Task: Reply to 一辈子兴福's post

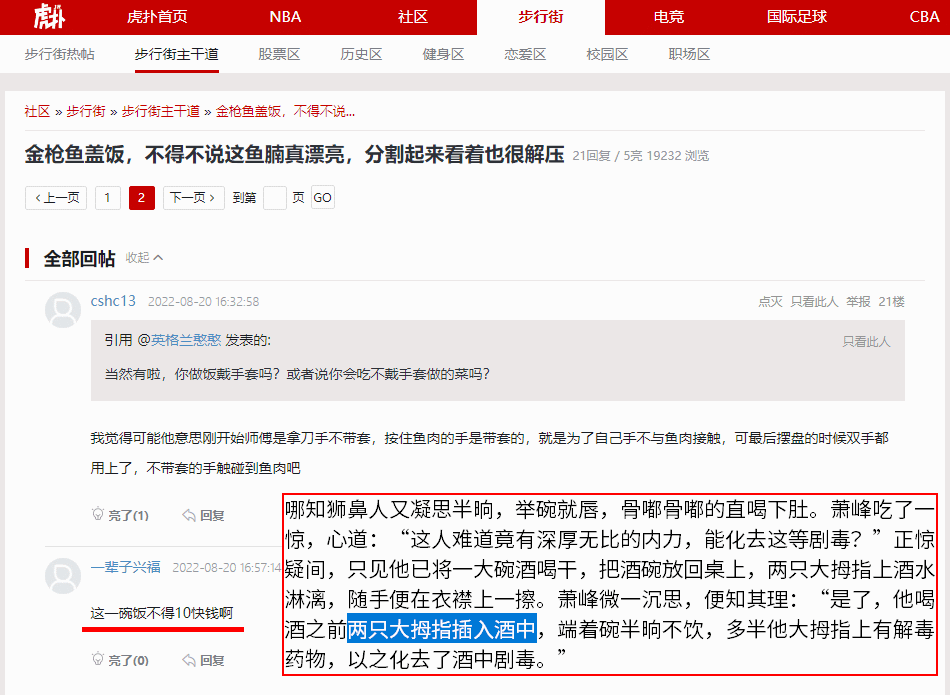Action: click(x=204, y=660)
